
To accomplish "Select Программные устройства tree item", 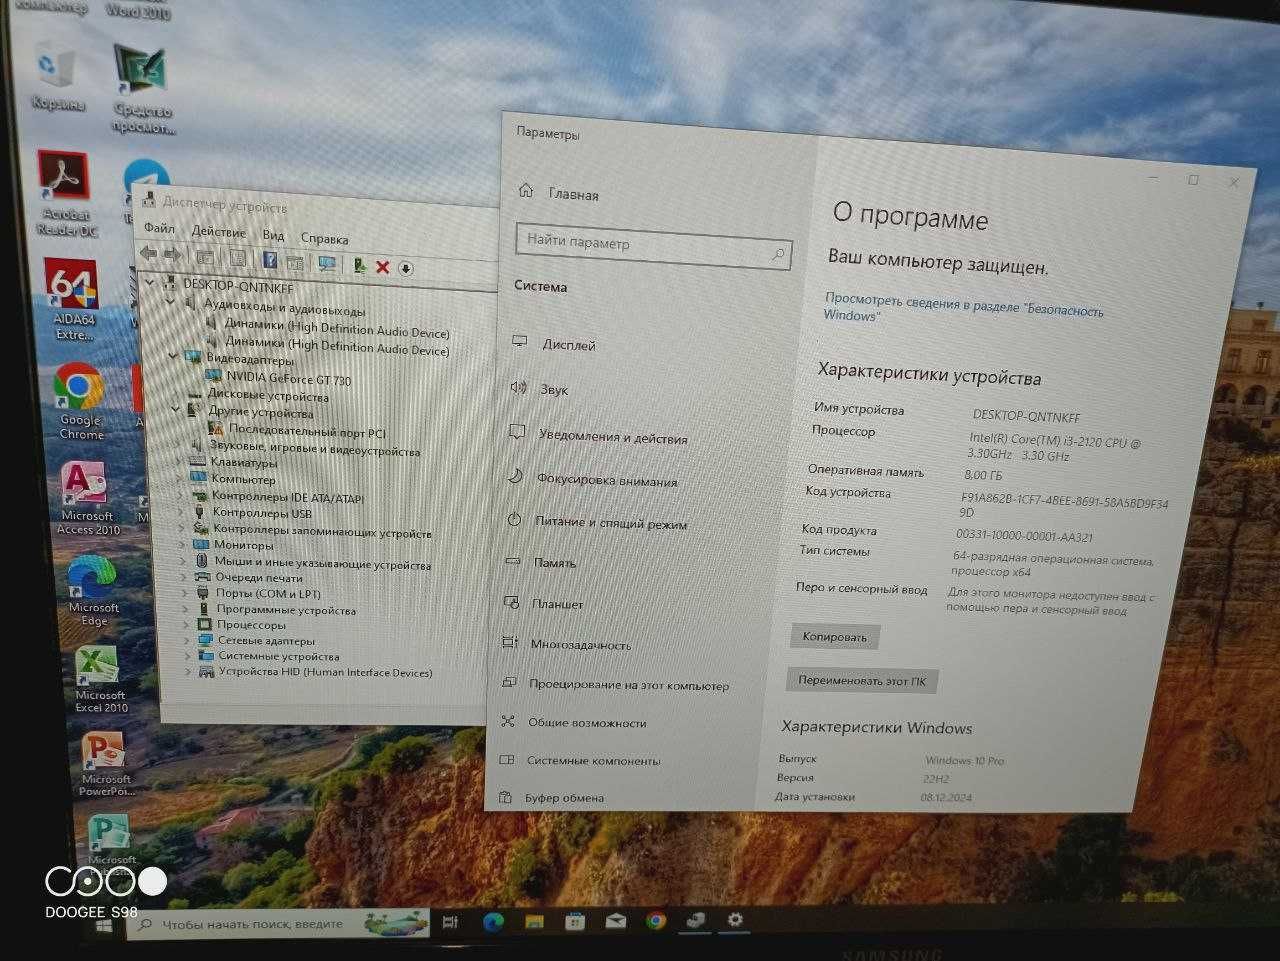I will 285,610.
